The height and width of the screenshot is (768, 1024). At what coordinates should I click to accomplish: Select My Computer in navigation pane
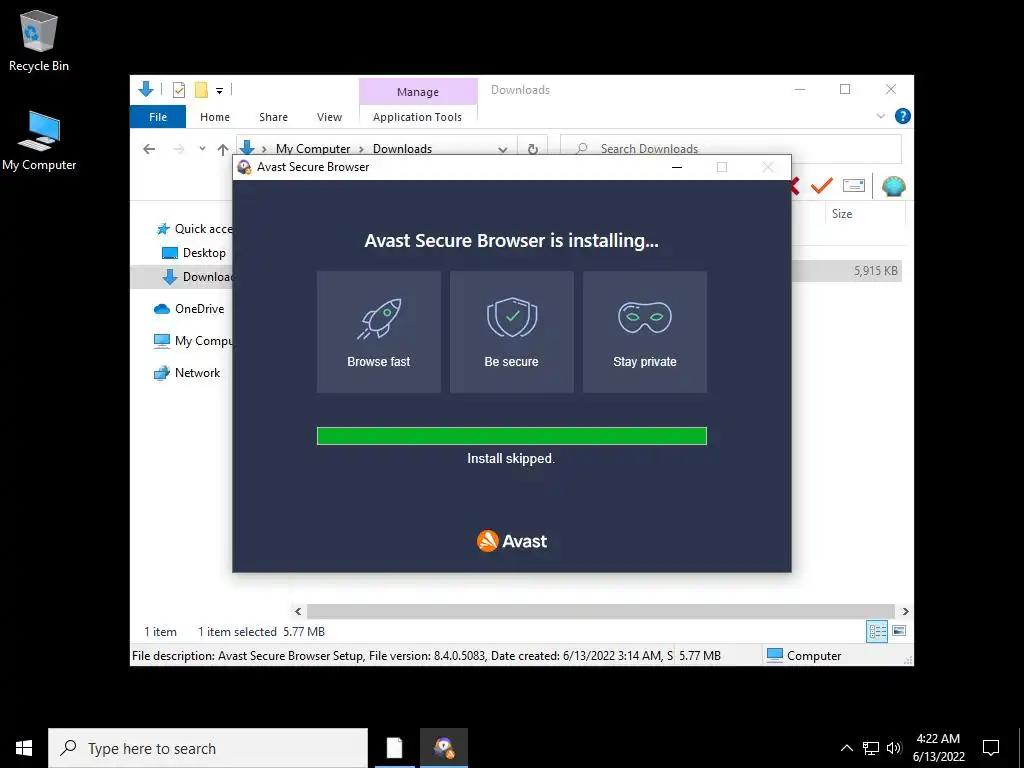[x=193, y=341]
